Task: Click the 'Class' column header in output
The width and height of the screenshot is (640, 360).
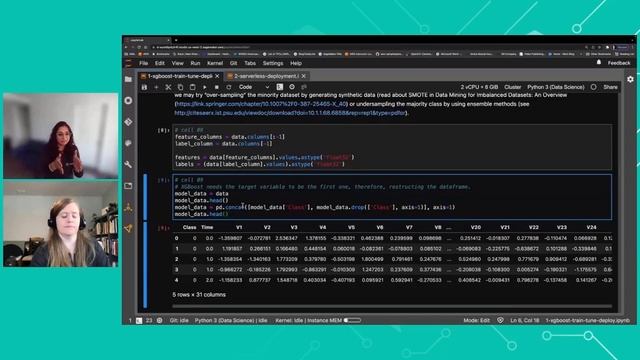Action: pyautogui.click(x=189, y=227)
